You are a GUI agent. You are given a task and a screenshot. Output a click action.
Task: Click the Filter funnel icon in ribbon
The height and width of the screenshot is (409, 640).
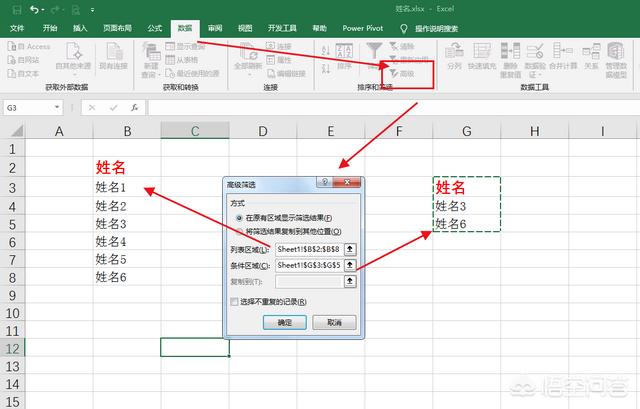click(374, 51)
